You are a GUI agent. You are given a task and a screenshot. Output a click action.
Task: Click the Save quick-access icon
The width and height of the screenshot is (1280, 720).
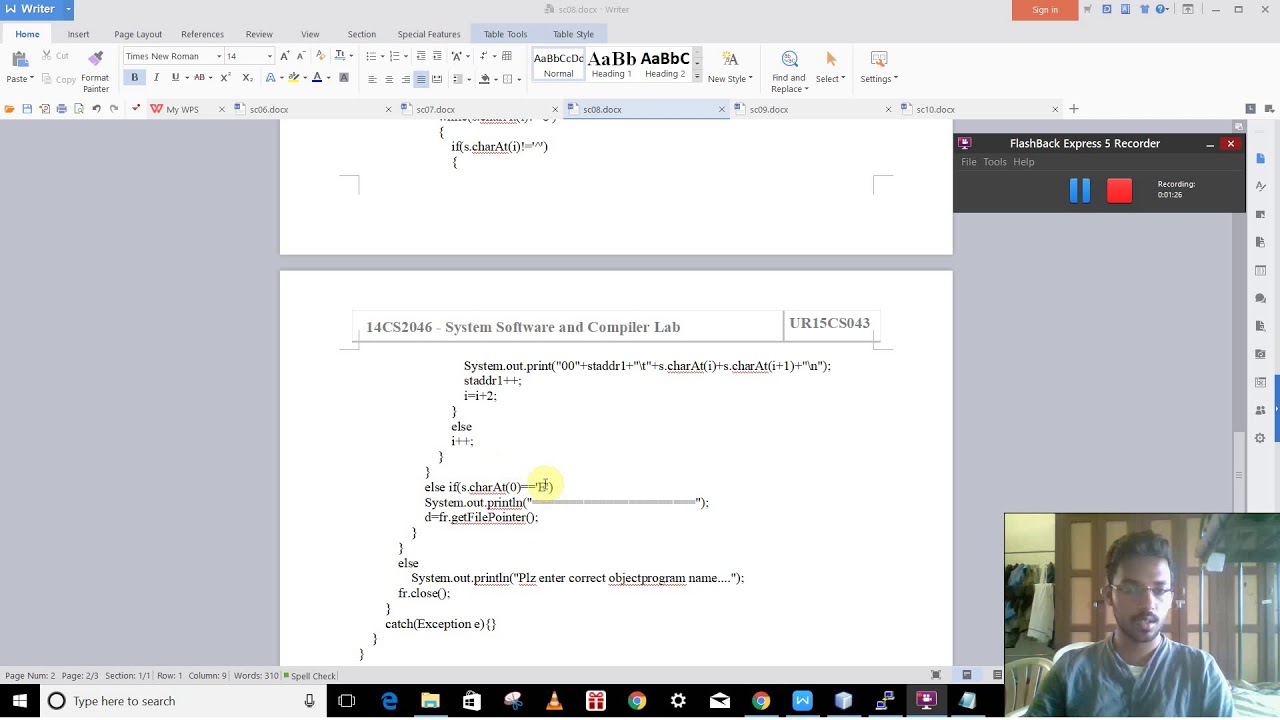coord(27,109)
